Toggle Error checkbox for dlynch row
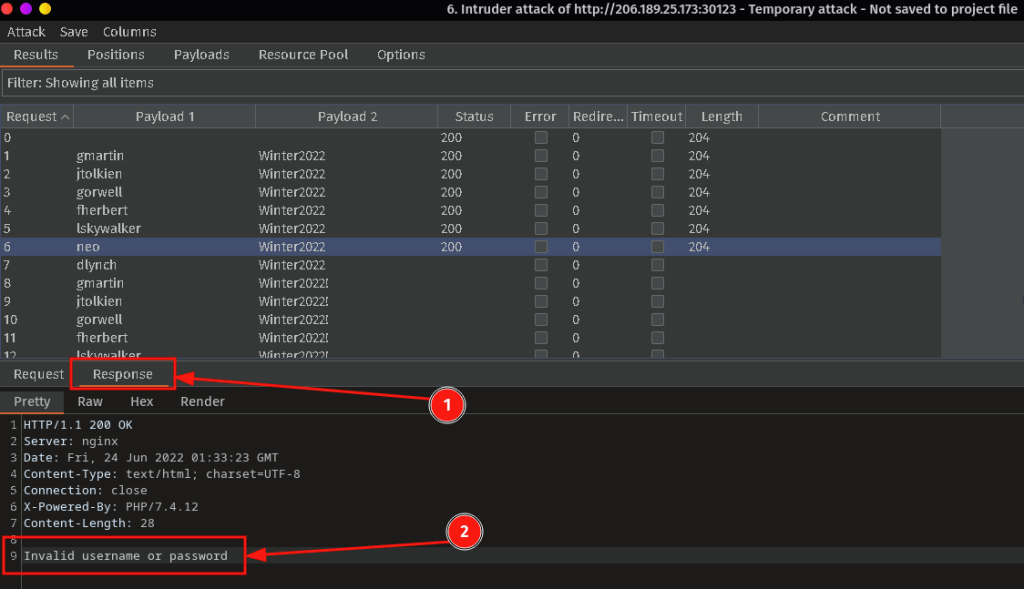Screen dimensions: 1024x589 click(541, 265)
